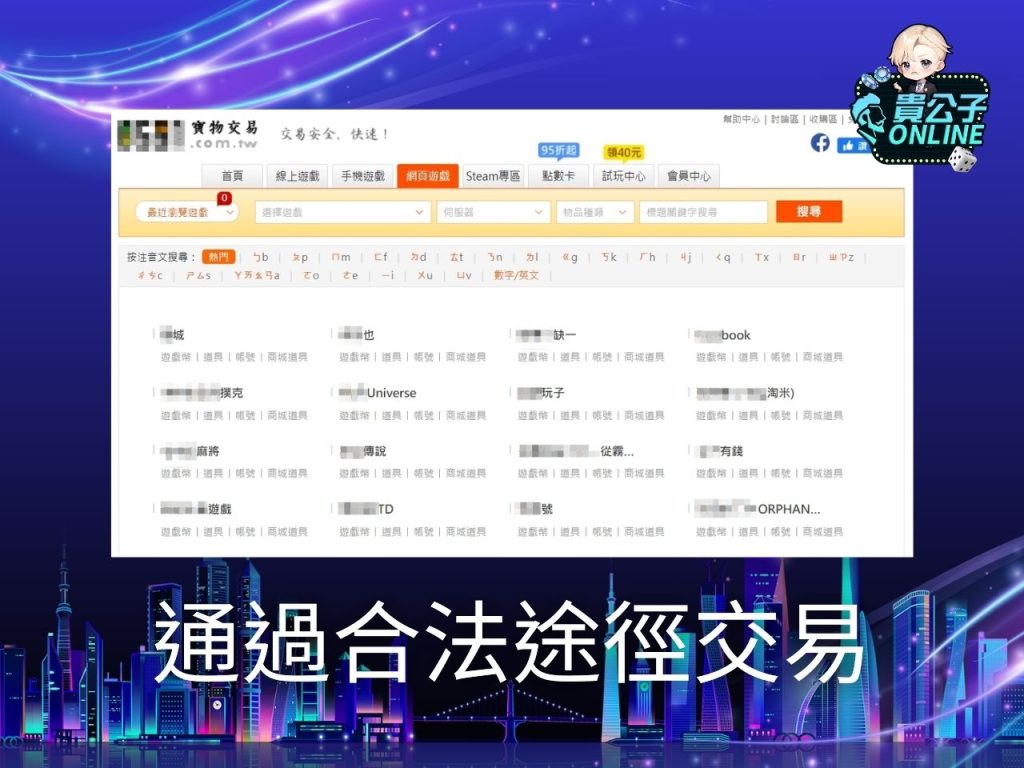Expand the 伺服器 server dropdown

495,212
